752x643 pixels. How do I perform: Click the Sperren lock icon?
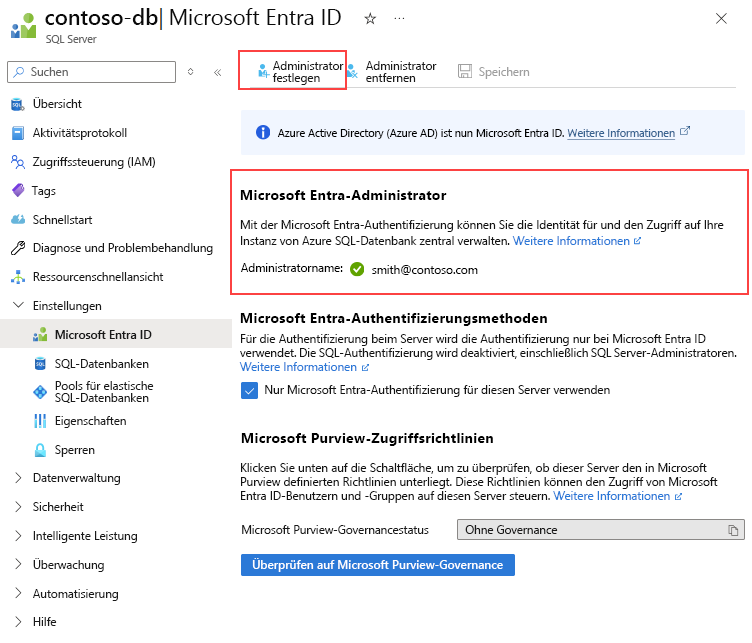(x=40, y=450)
